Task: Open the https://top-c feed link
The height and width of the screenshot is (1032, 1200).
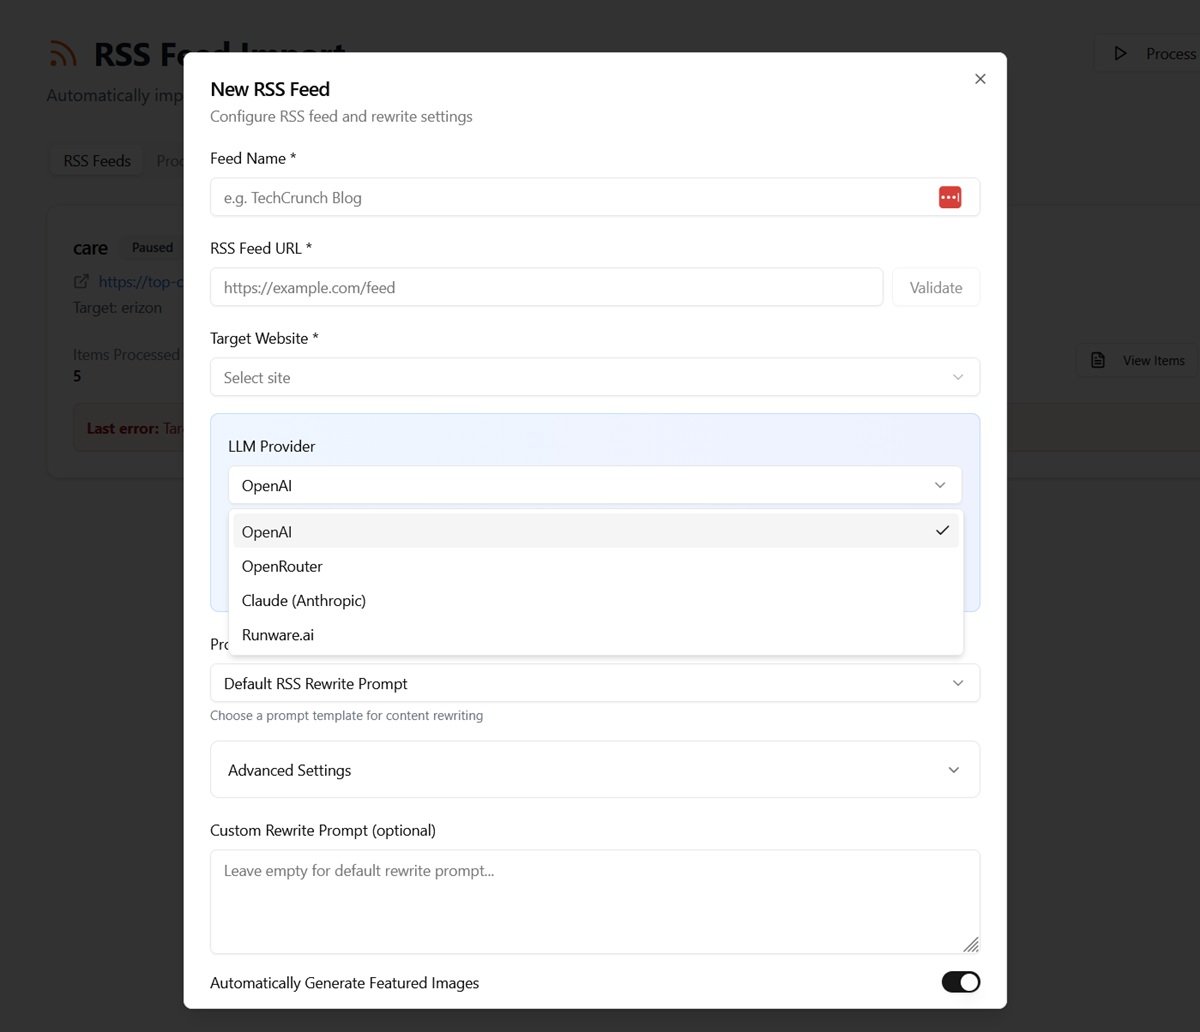Action: pyautogui.click(x=140, y=281)
